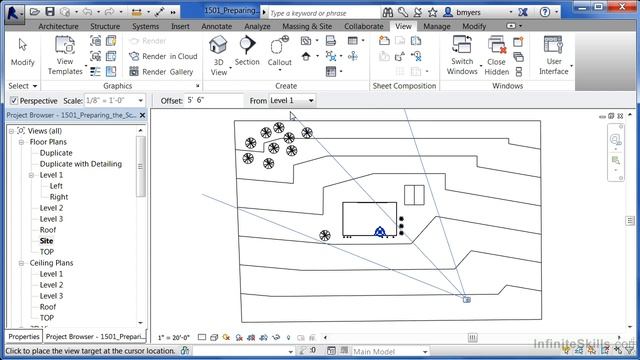The image size is (640, 360).
Task: Click the Elevation house icon in Create panel
Action: click(x=306, y=56)
